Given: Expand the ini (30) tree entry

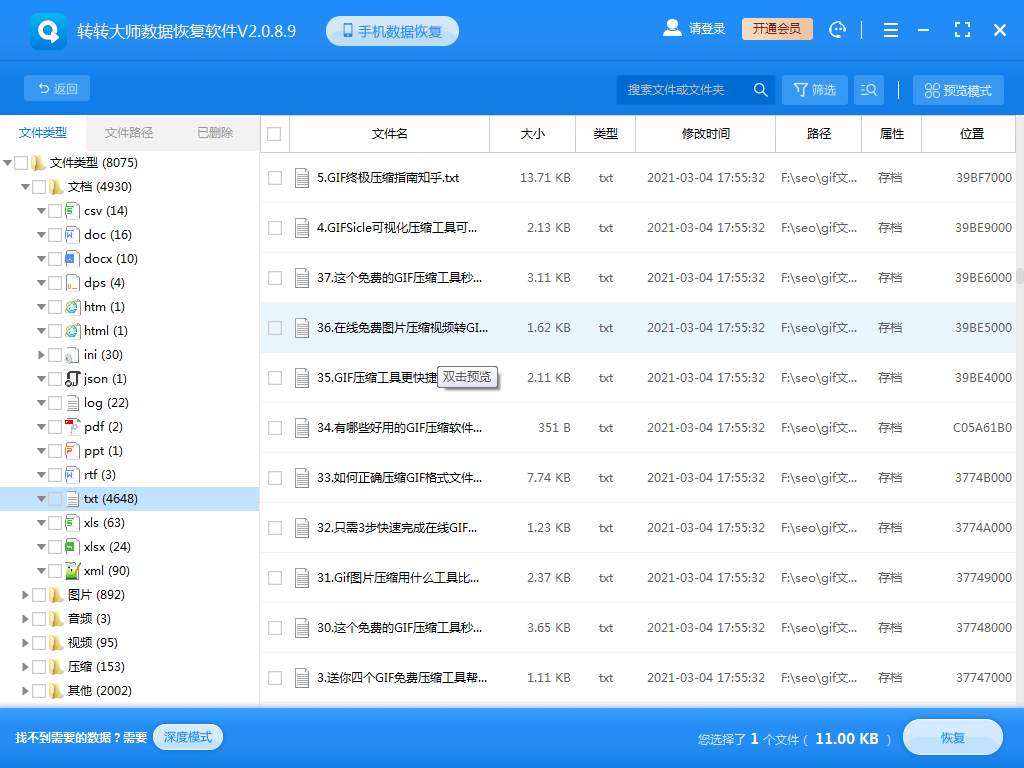Looking at the screenshot, I should [43, 354].
